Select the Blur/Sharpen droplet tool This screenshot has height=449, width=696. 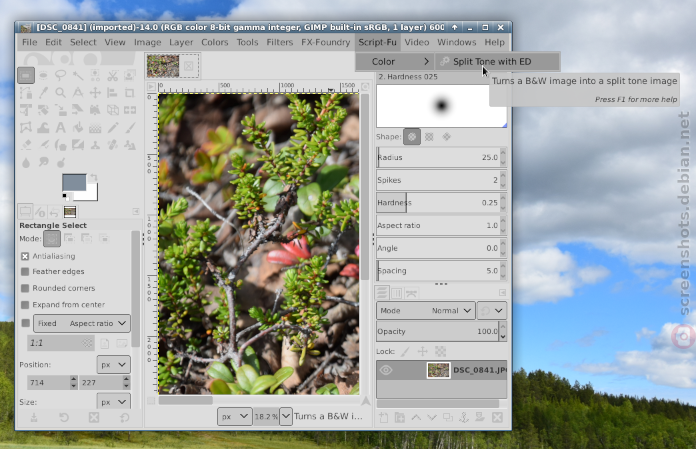(26, 162)
